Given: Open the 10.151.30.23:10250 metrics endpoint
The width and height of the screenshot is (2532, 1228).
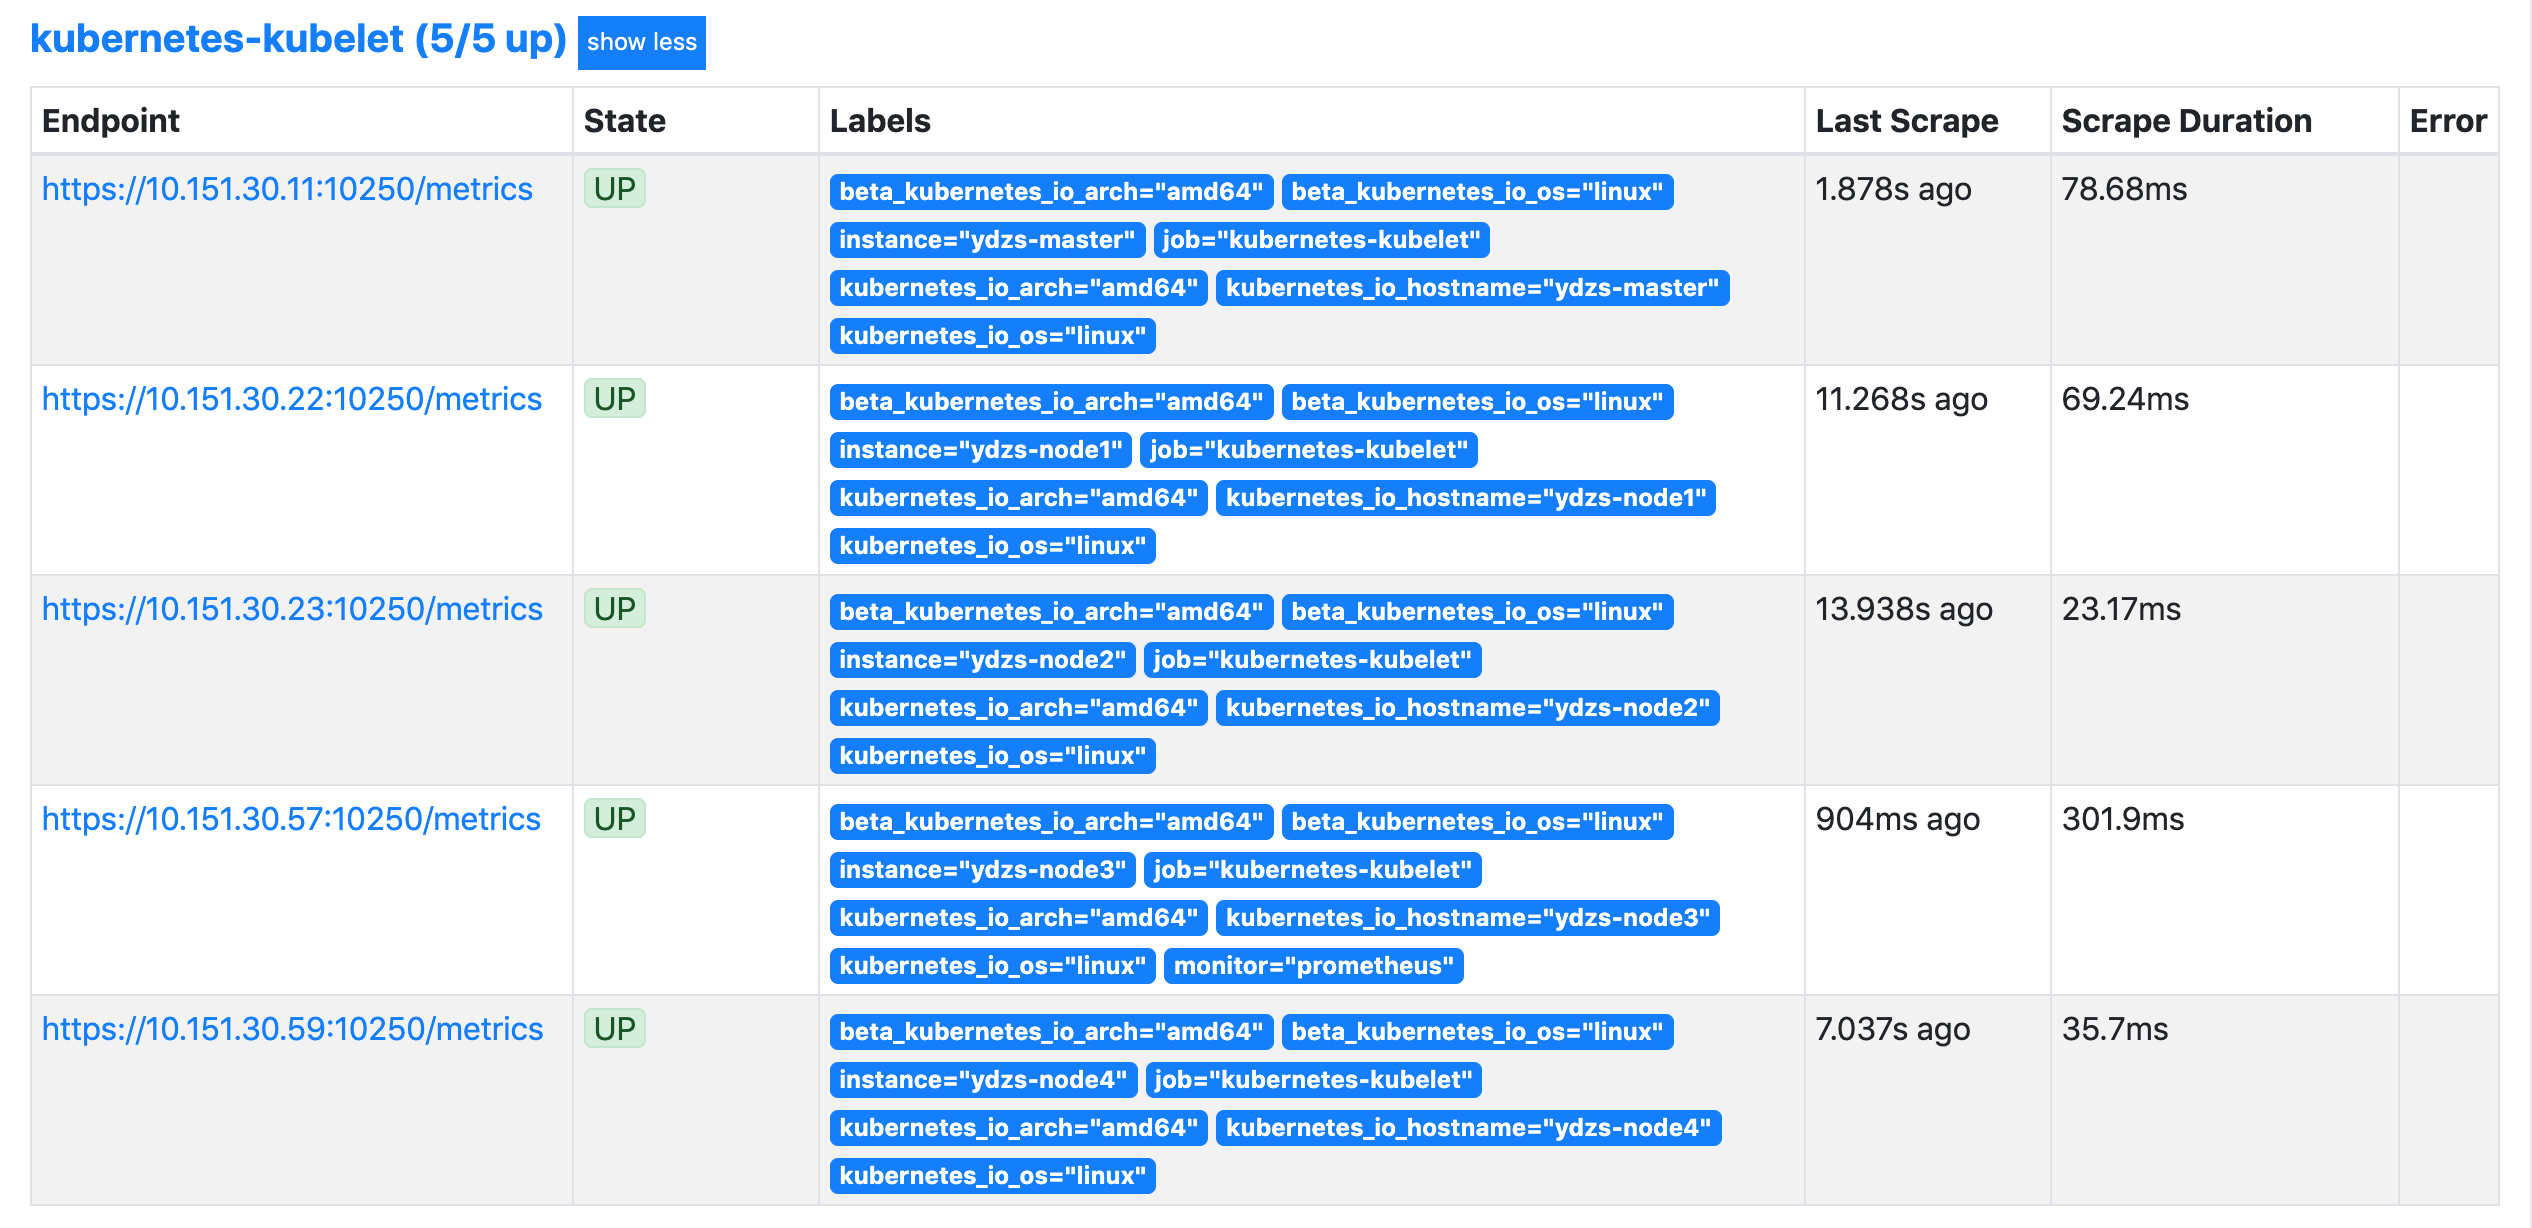Looking at the screenshot, I should pos(291,609).
